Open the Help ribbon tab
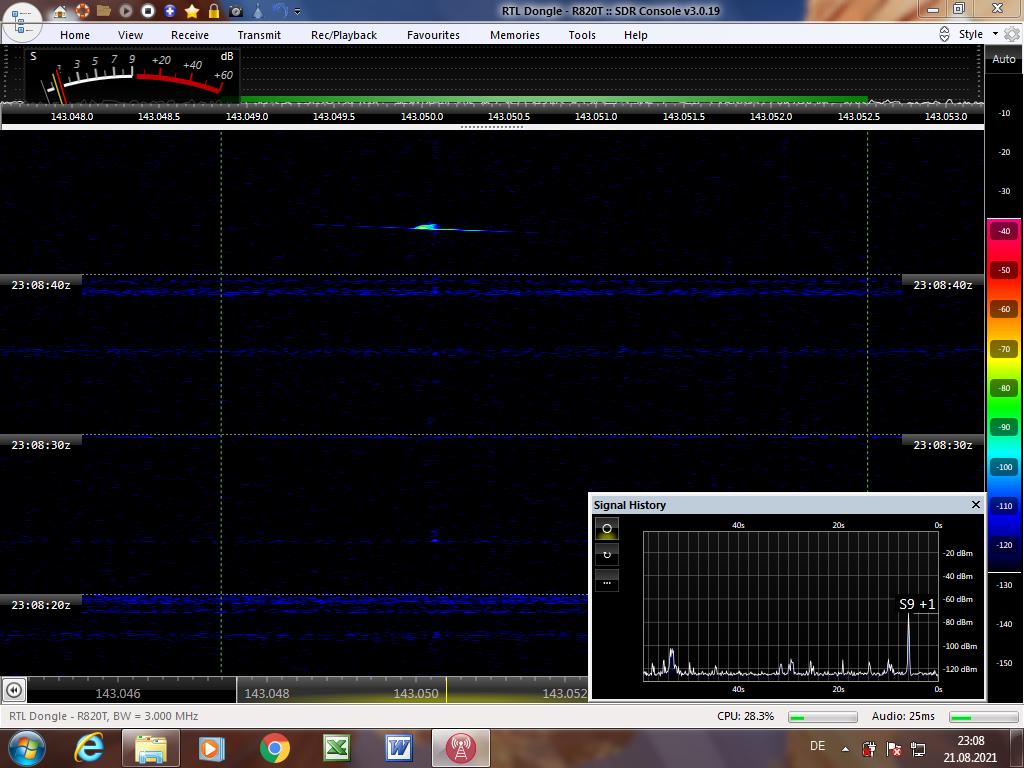Viewport: 1024px width, 768px height. [635, 35]
